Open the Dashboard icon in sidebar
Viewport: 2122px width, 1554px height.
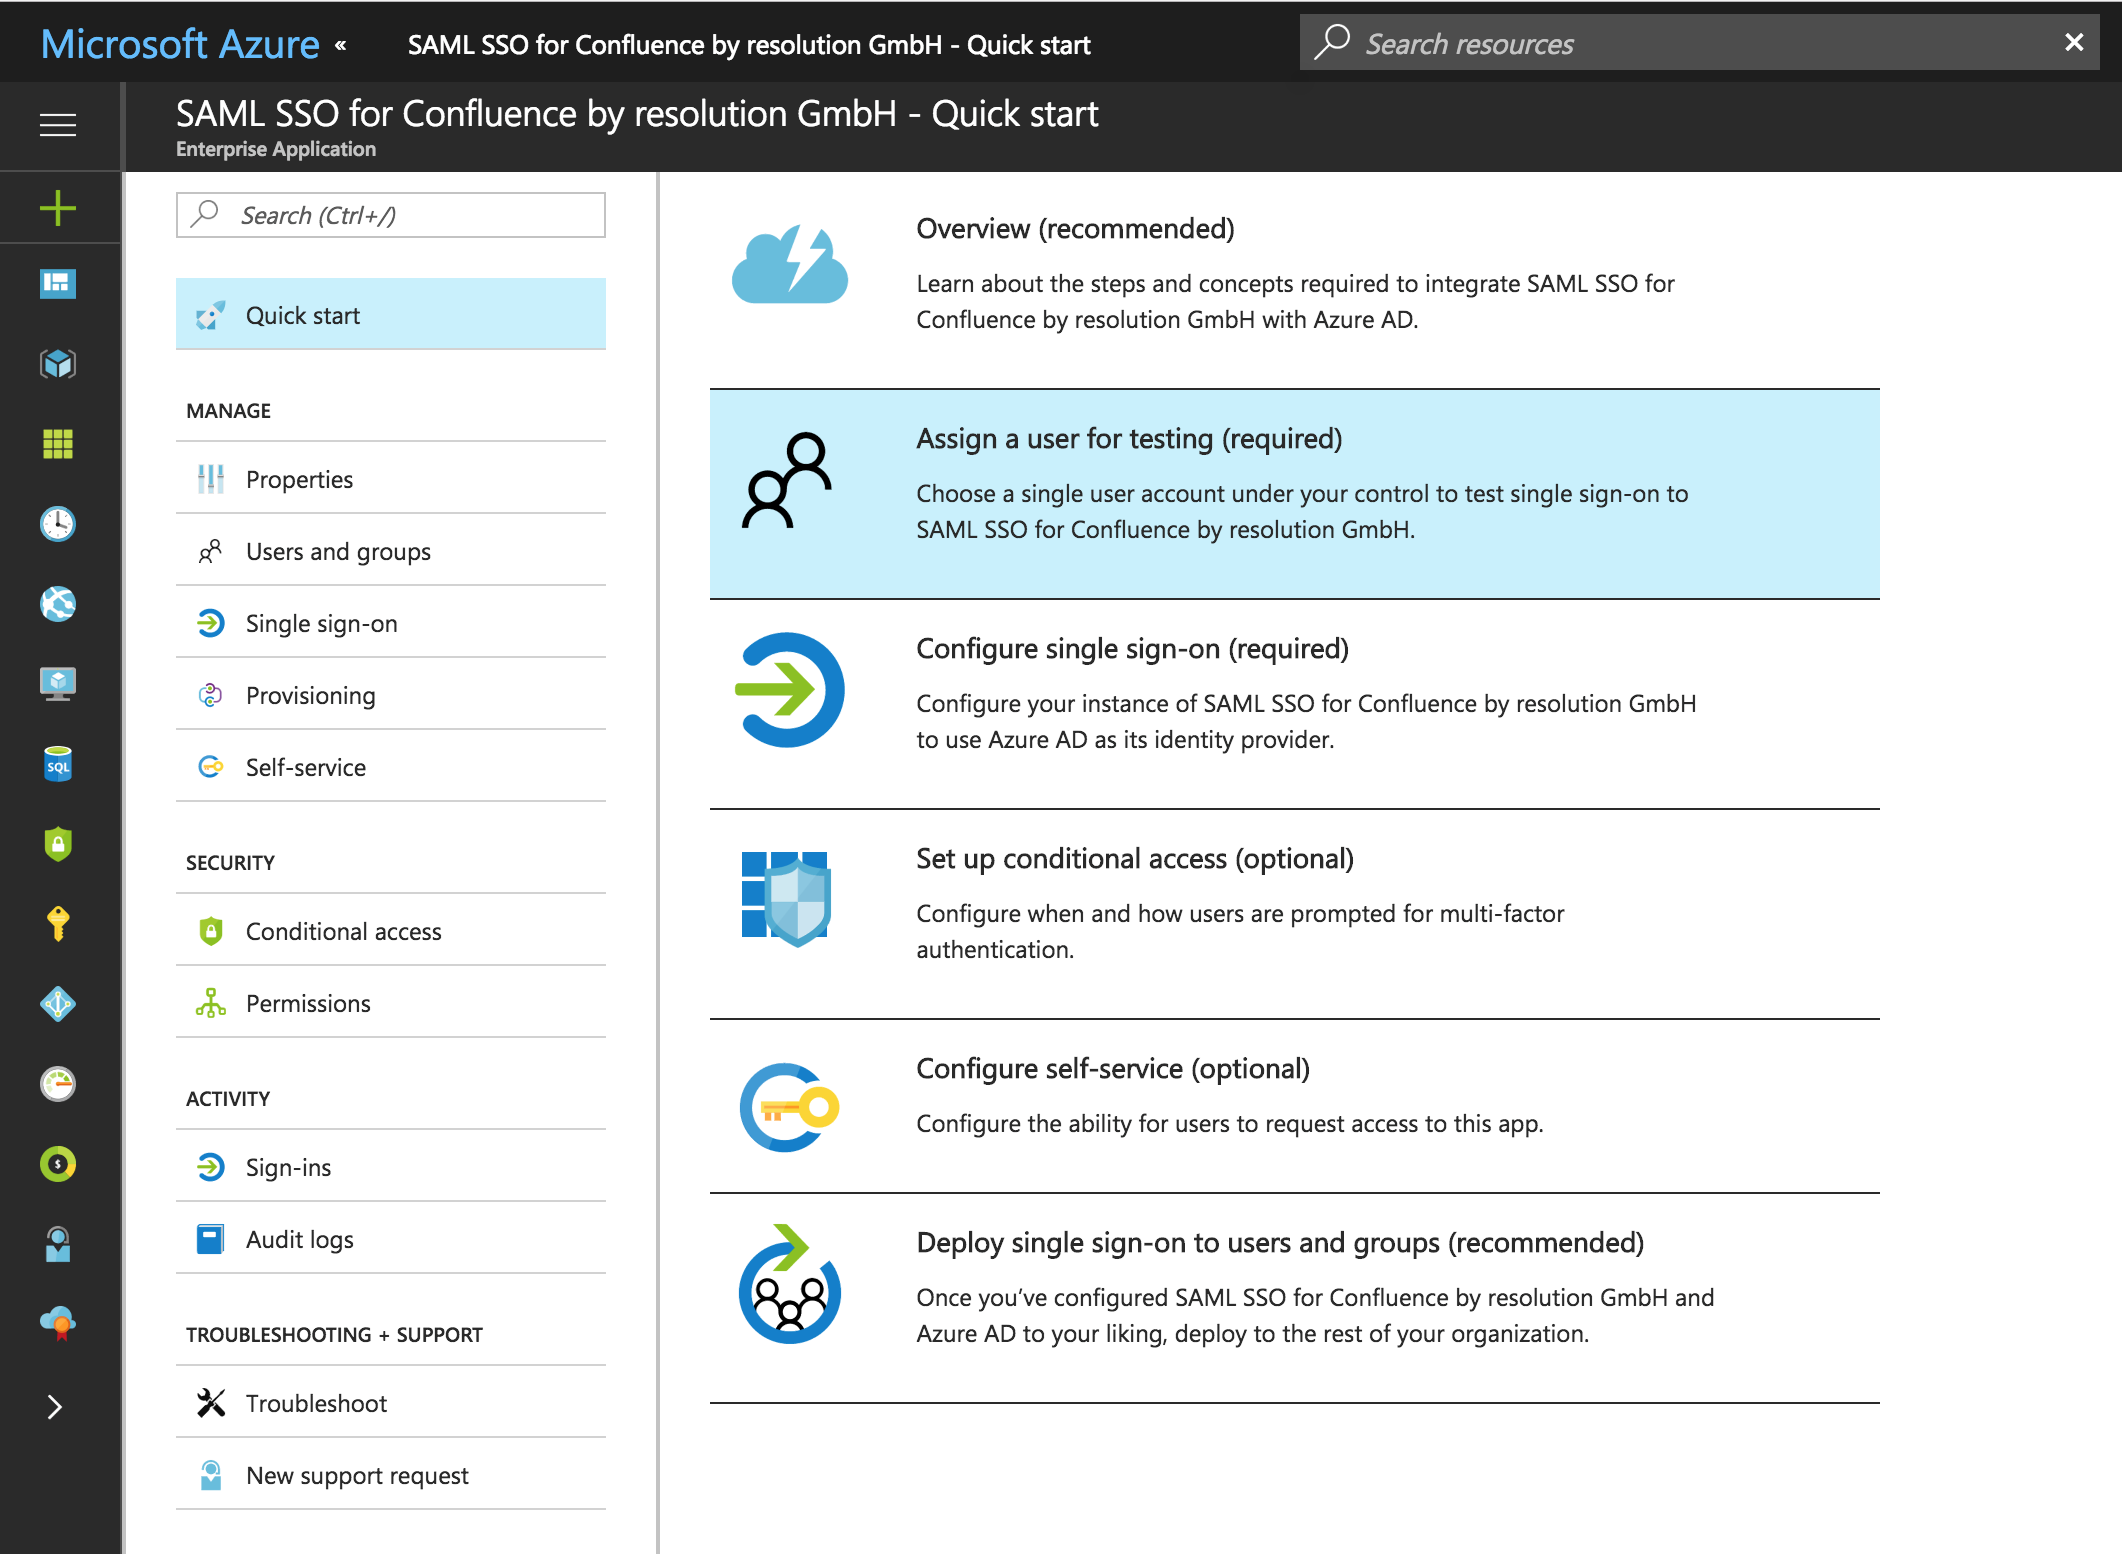click(58, 284)
